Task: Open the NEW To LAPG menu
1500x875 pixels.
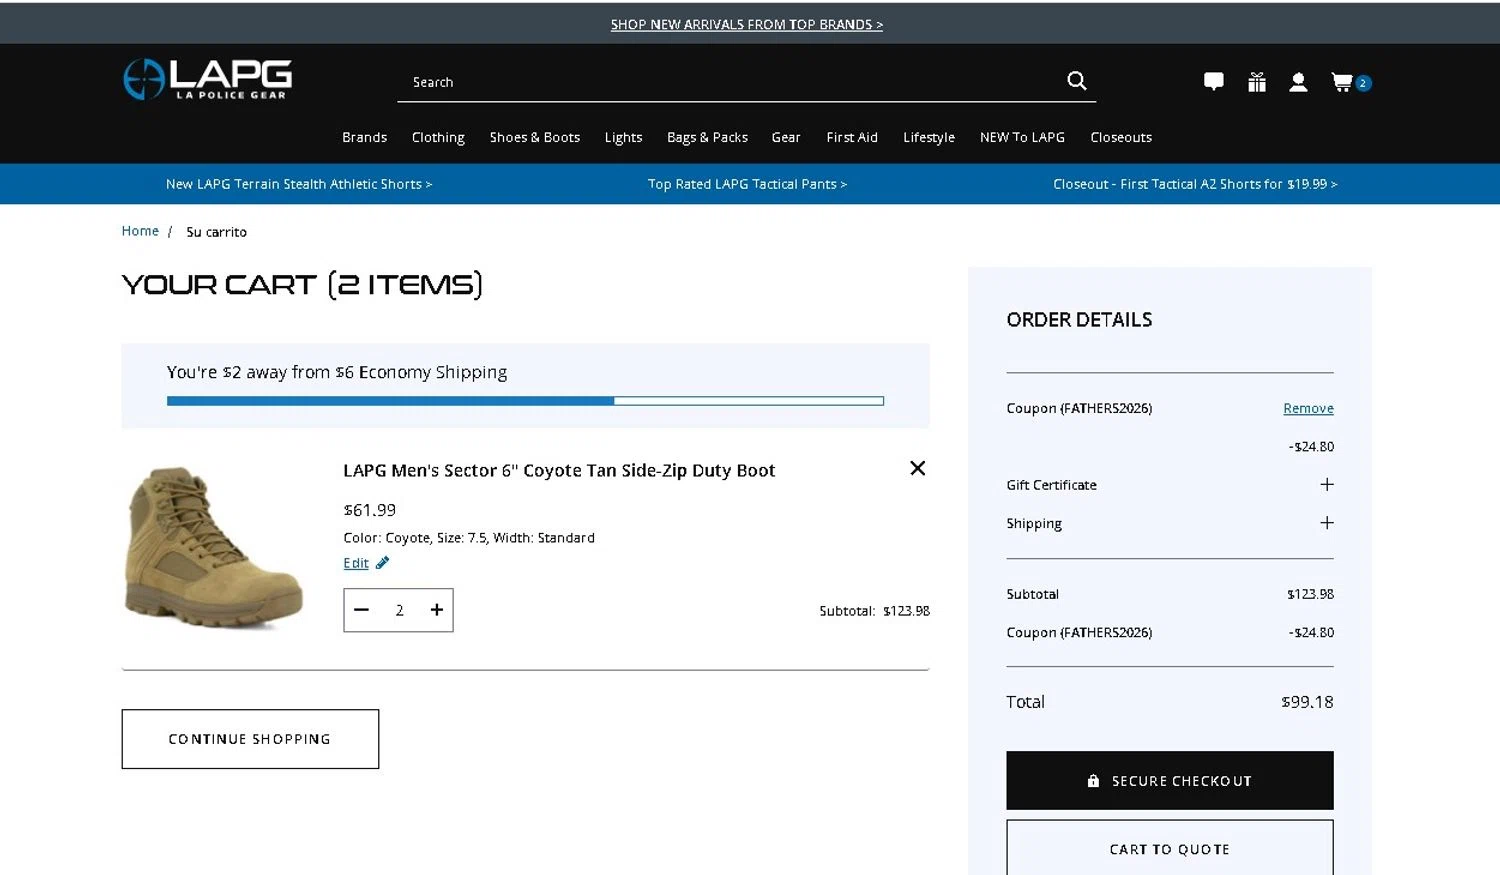Action: [x=1022, y=137]
